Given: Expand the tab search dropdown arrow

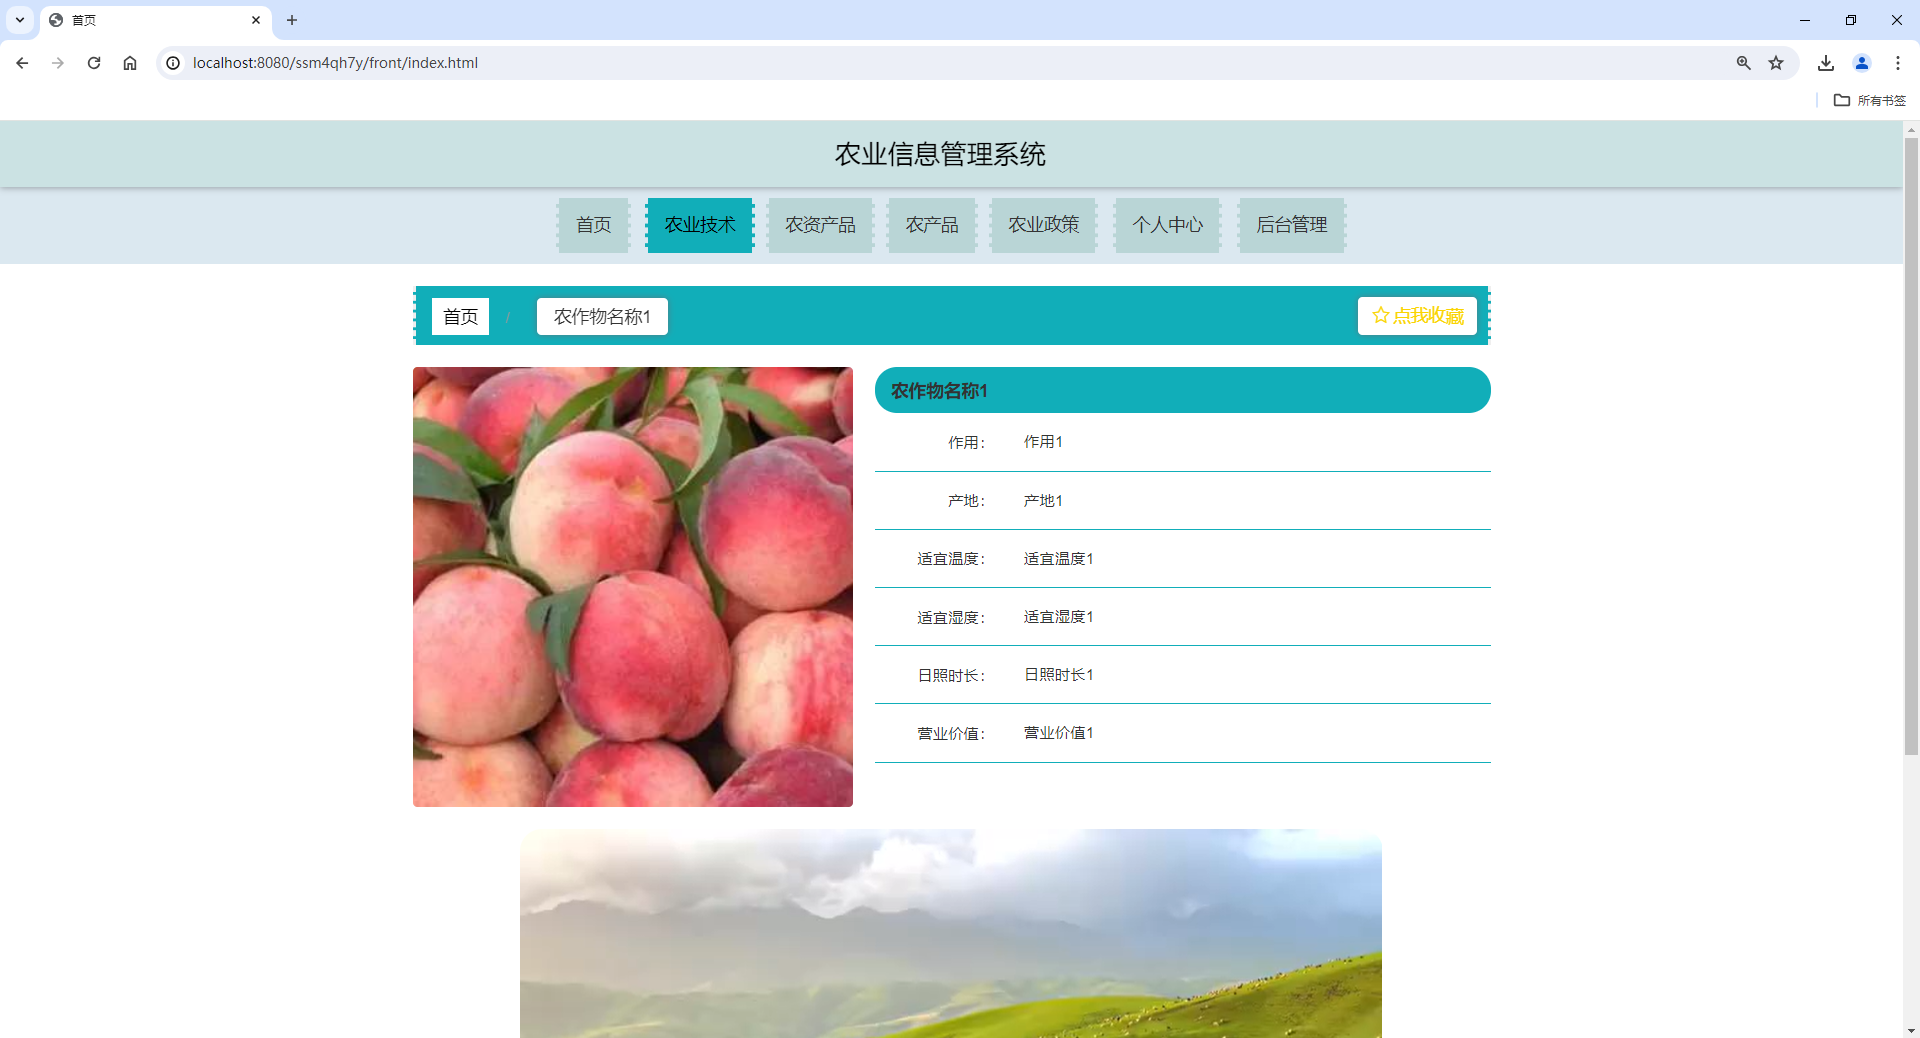Looking at the screenshot, I should 19,20.
